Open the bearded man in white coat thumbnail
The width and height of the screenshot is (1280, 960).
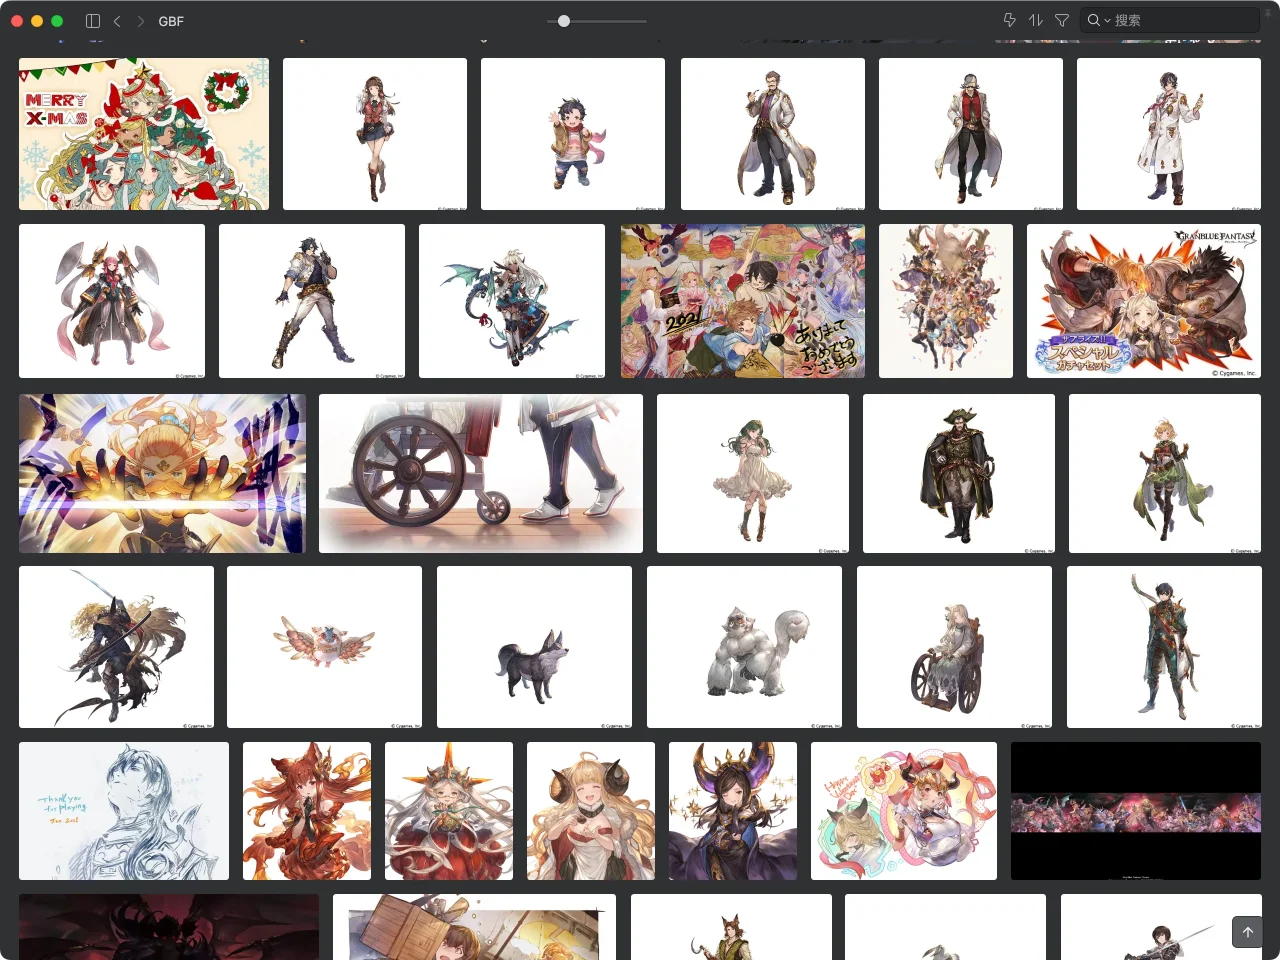coord(773,134)
